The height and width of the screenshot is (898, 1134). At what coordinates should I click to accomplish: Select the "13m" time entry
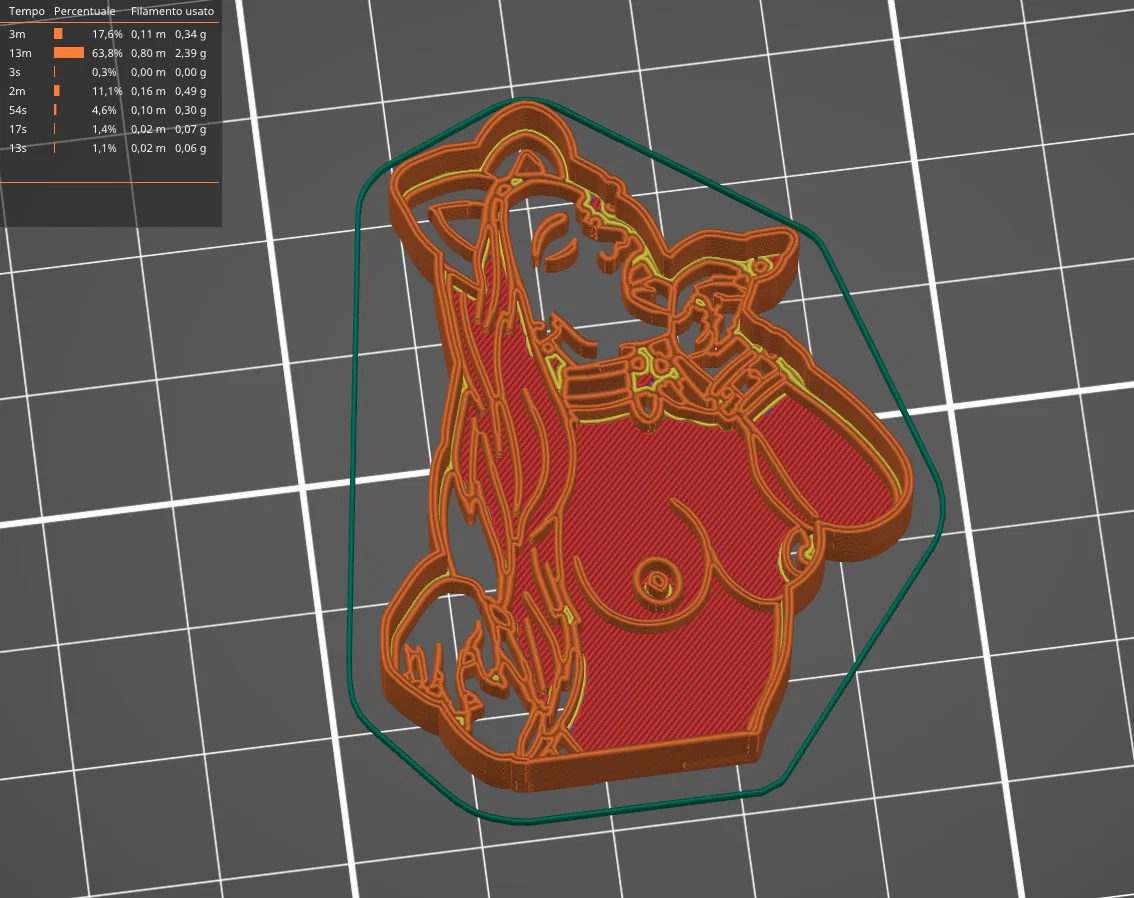[x=20, y=53]
